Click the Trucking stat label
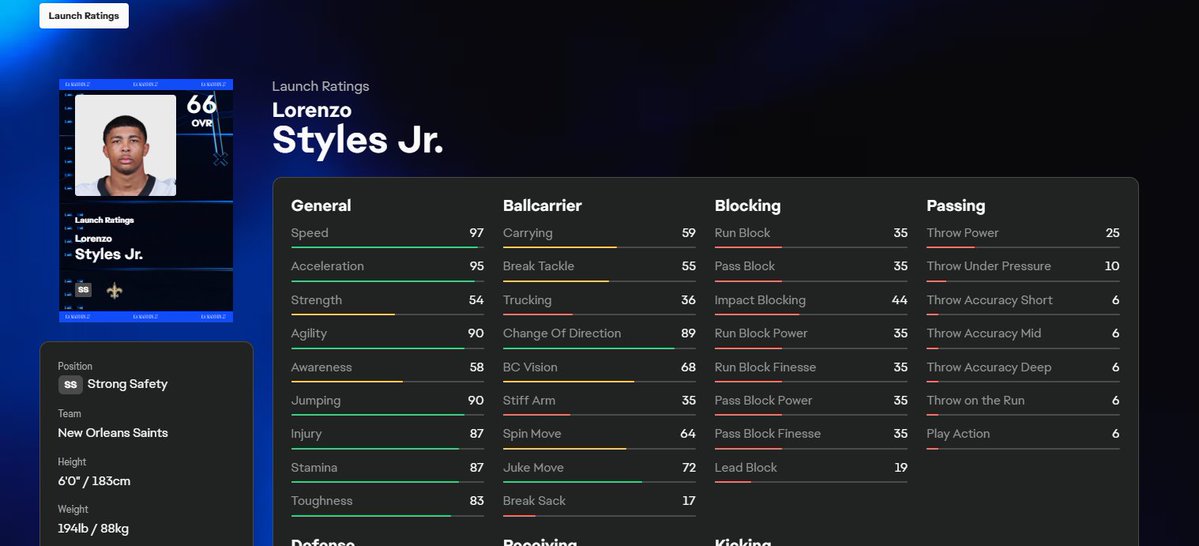The height and width of the screenshot is (546, 1199). pyautogui.click(x=527, y=300)
